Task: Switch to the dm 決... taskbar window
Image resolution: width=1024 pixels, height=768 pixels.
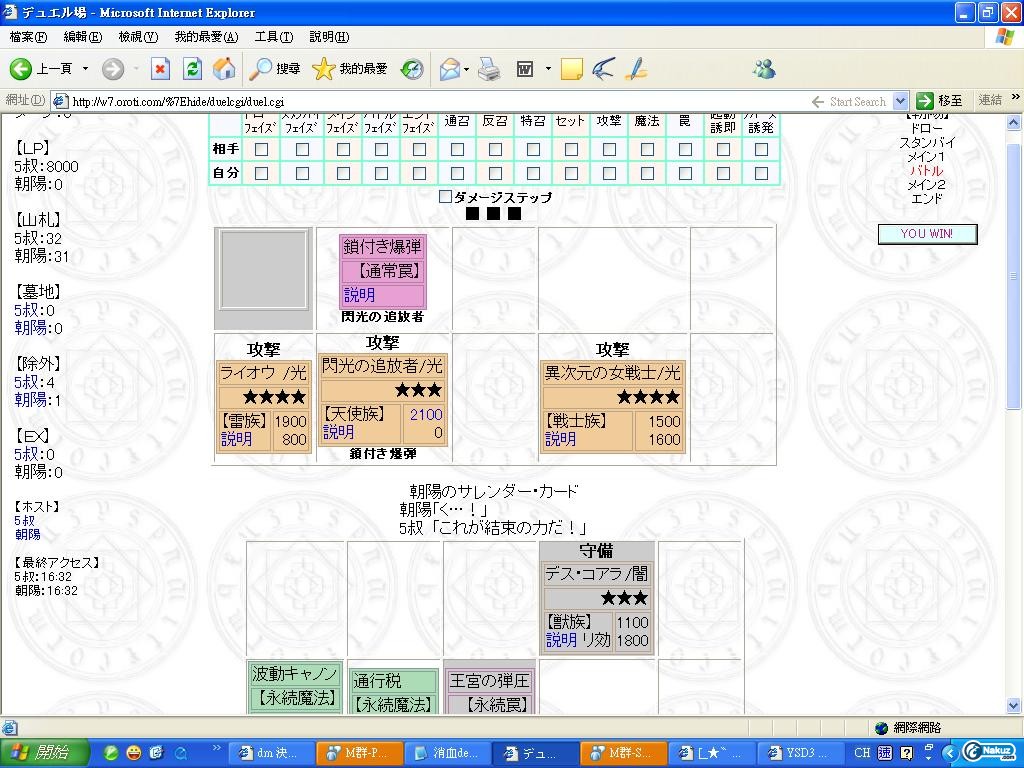Action: pyautogui.click(x=272, y=753)
